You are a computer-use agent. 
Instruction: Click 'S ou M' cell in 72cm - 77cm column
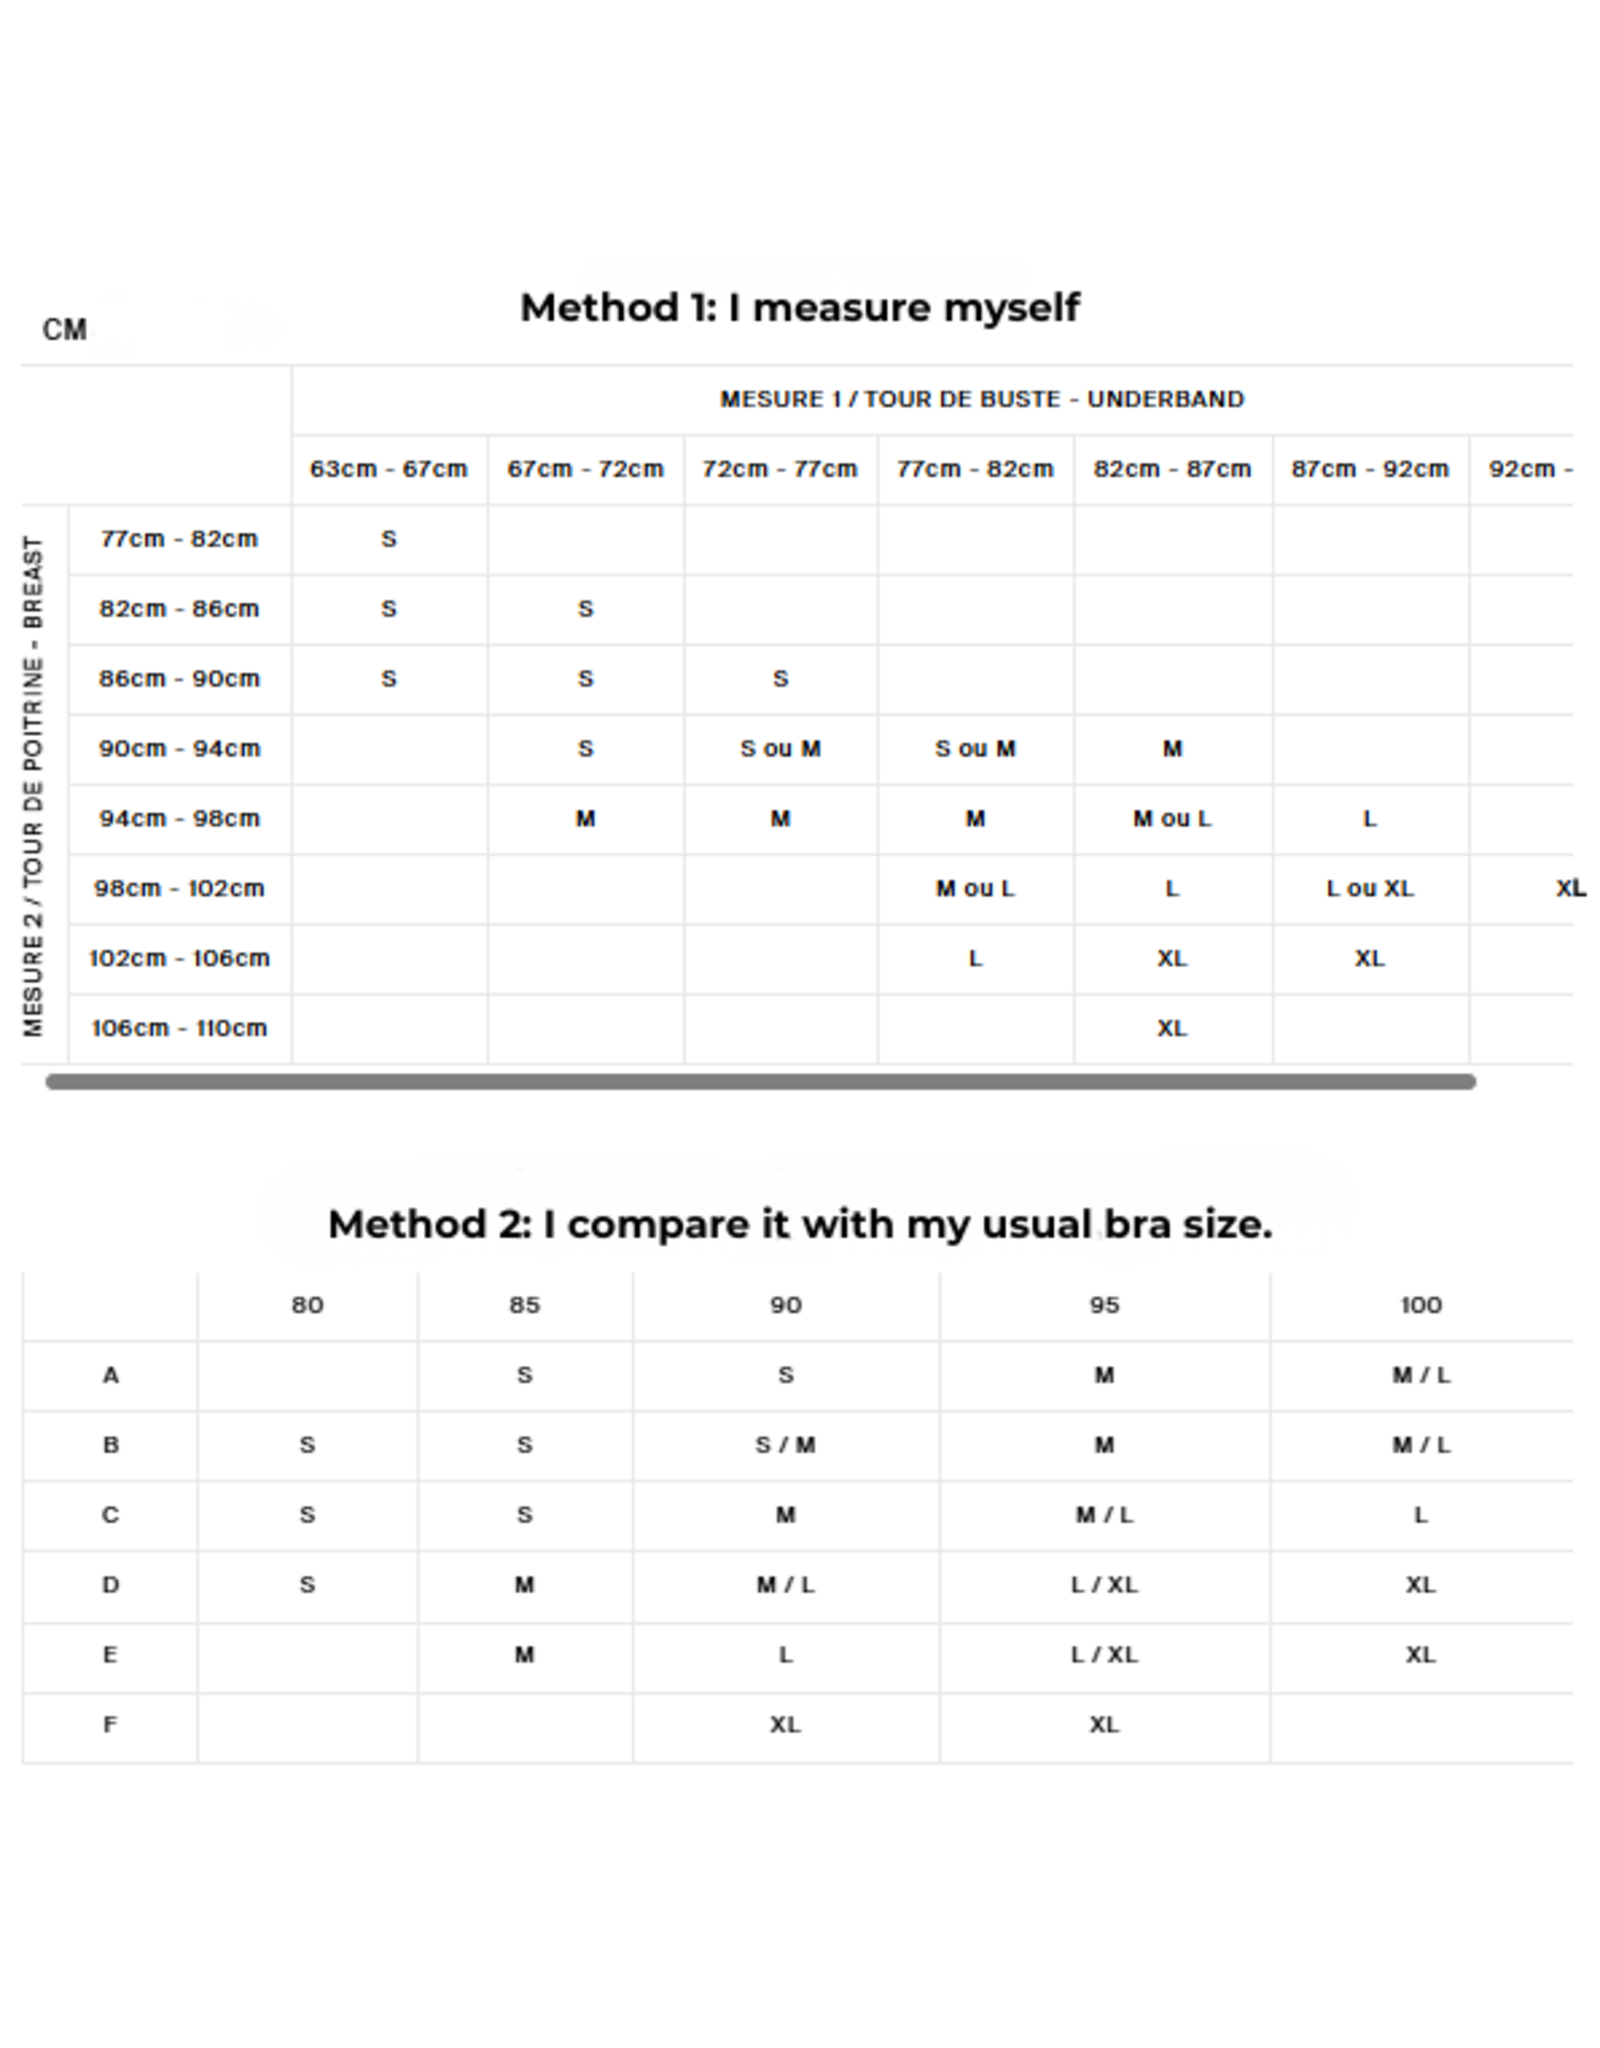pyautogui.click(x=780, y=749)
